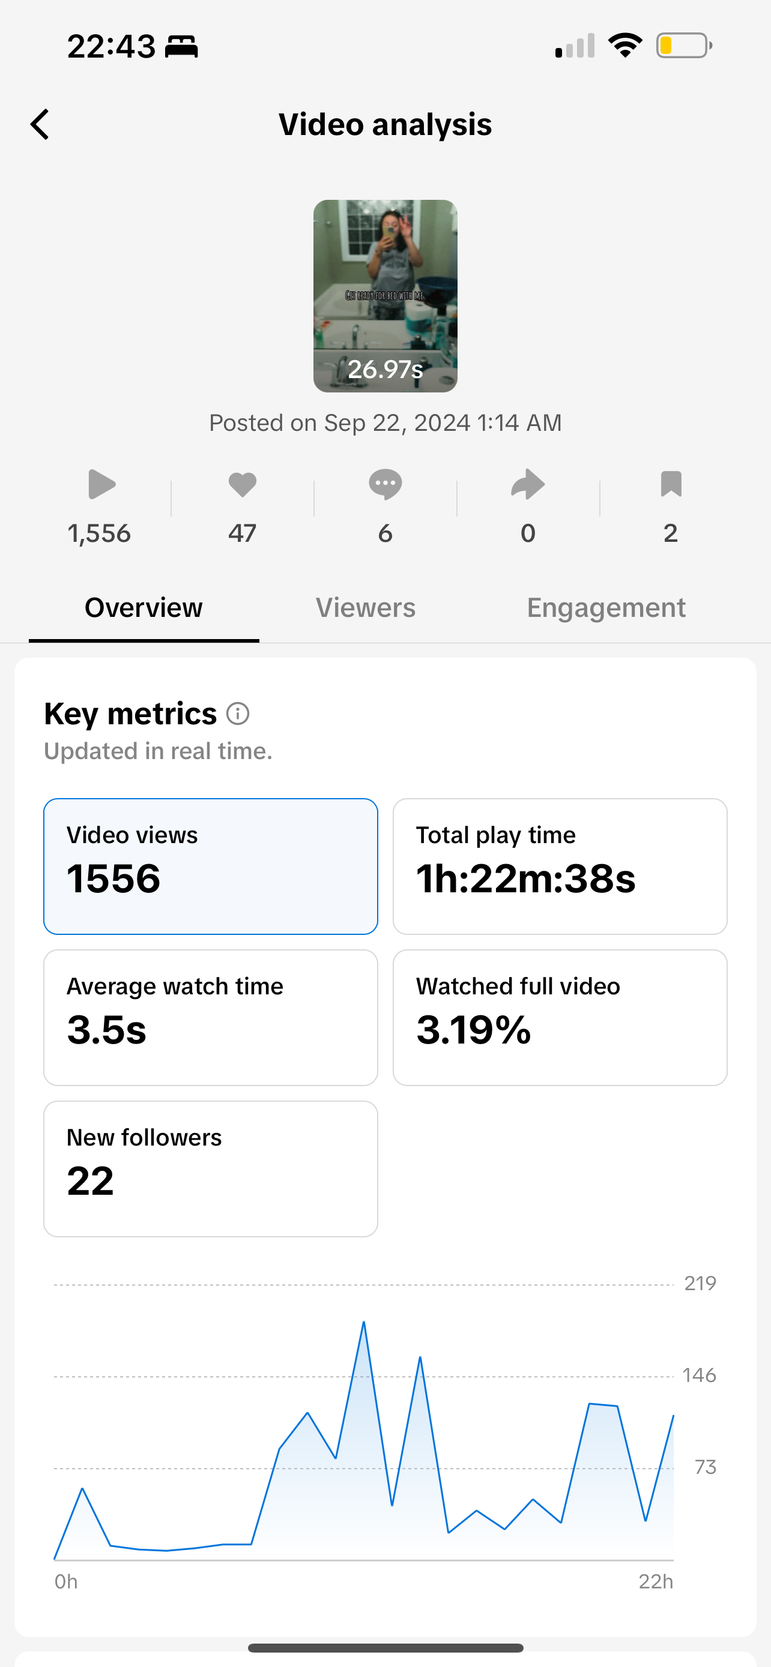Tap the battery status icon
The width and height of the screenshot is (771, 1667).
click(684, 46)
